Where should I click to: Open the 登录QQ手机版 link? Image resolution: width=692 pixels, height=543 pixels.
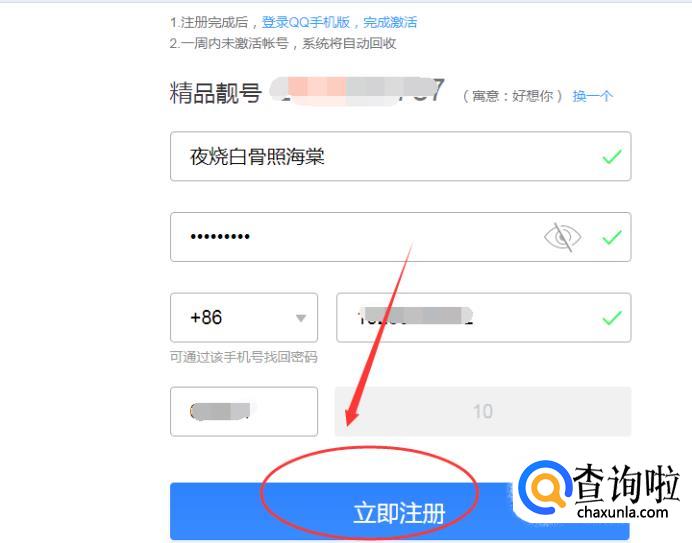pyautogui.click(x=306, y=23)
